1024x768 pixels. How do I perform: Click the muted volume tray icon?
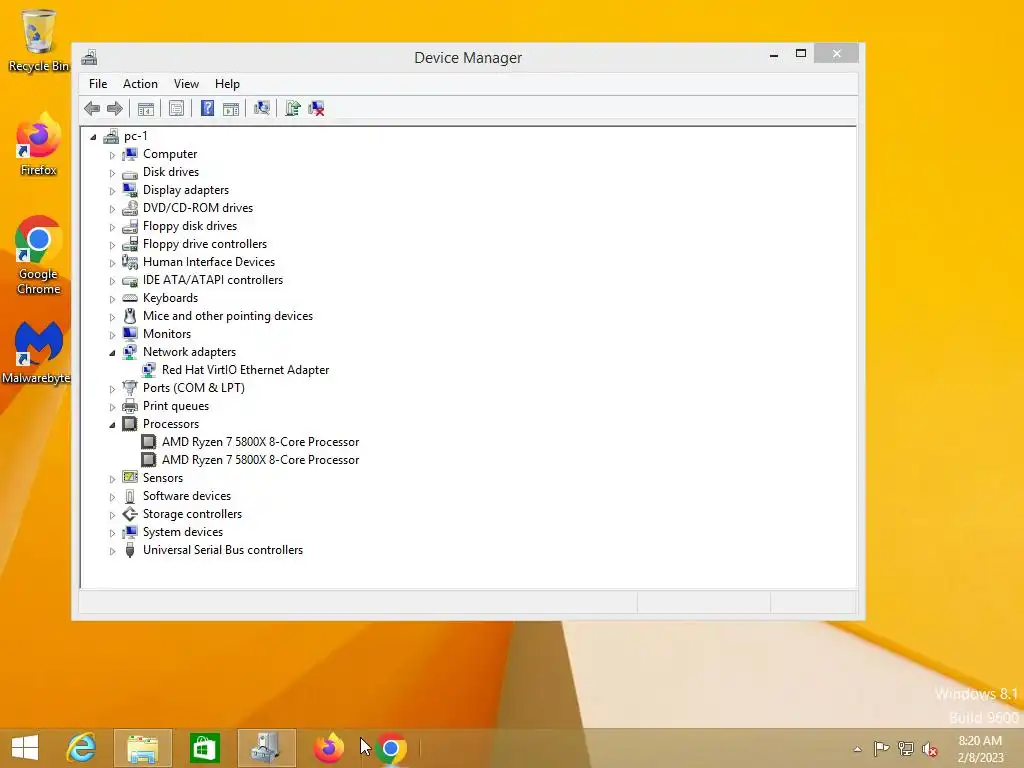[x=929, y=749]
